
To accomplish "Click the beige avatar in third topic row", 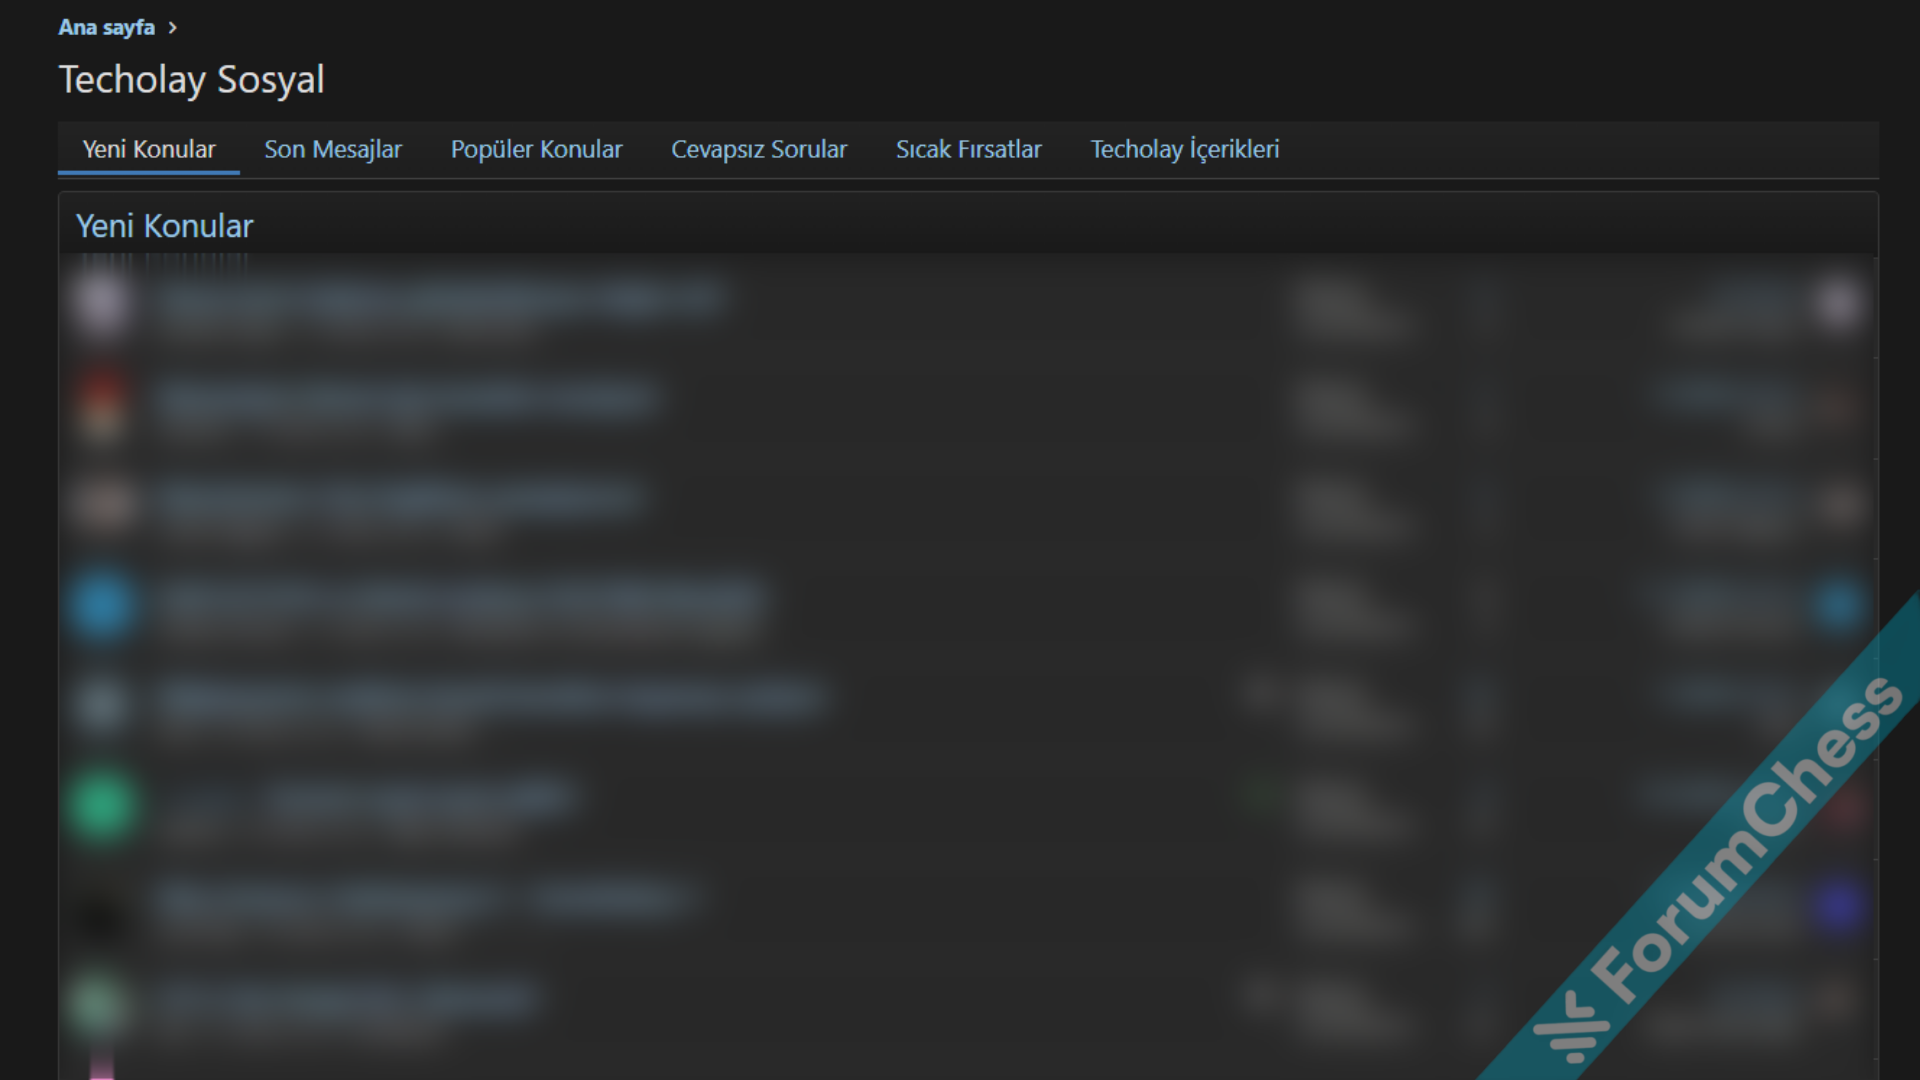I will [101, 504].
